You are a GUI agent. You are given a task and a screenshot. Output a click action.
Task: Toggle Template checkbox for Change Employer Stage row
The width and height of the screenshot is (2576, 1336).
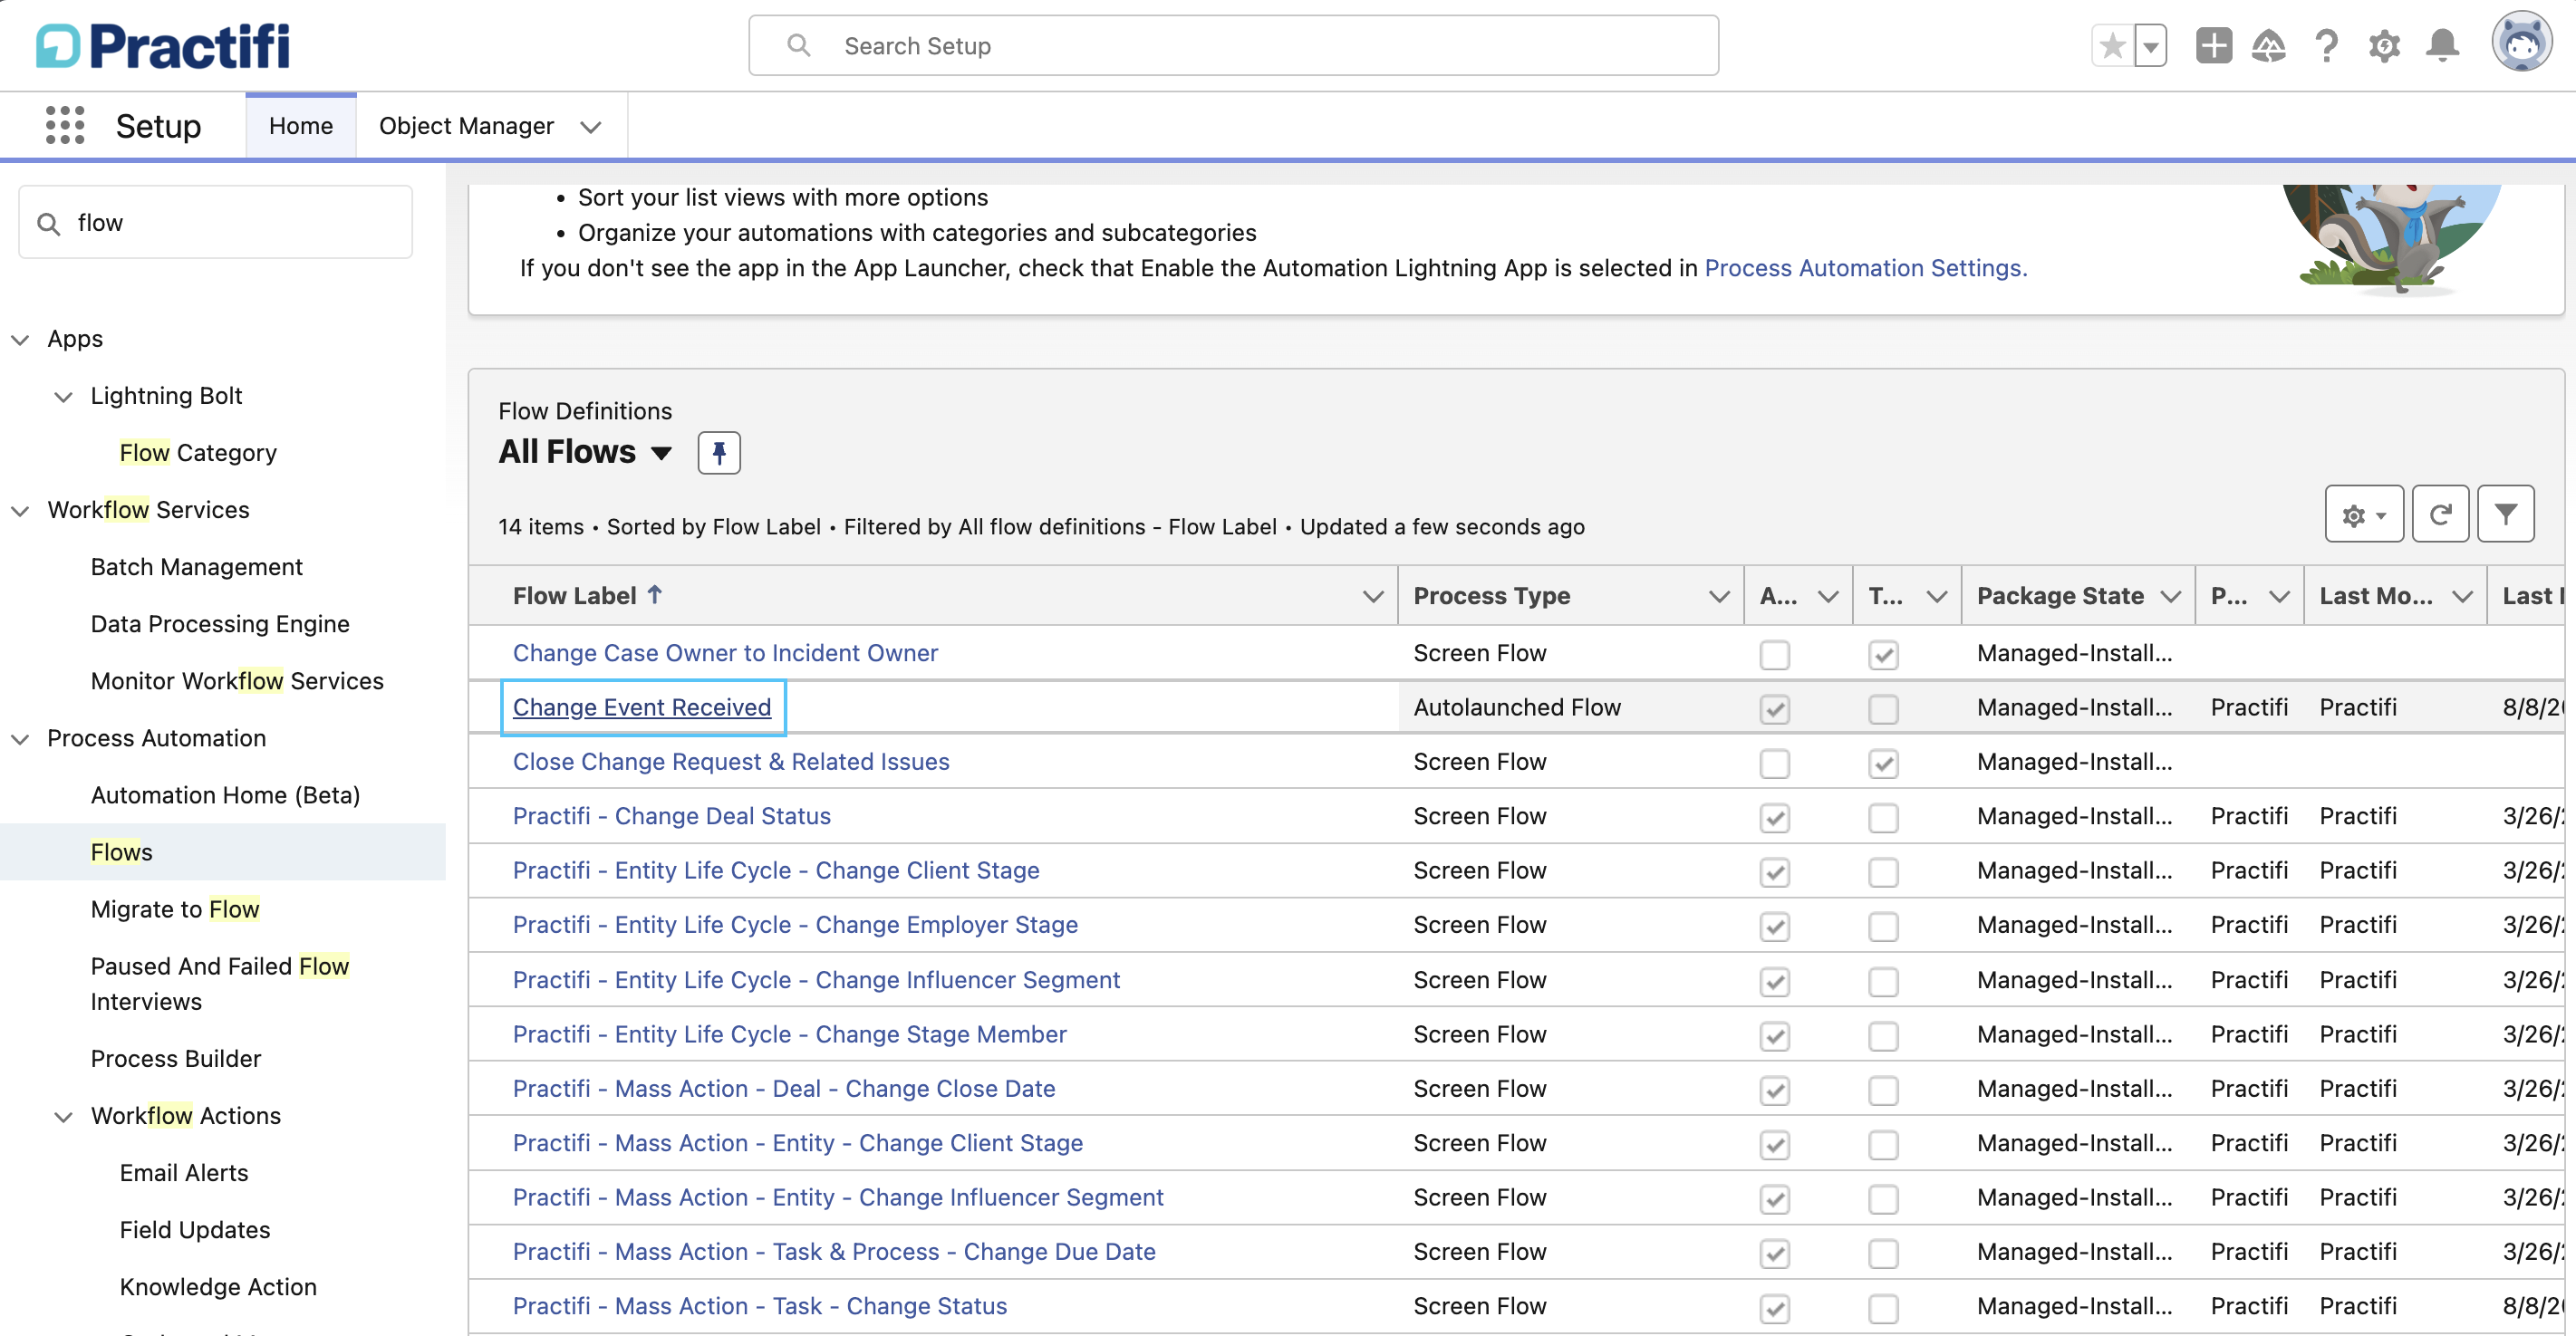coord(1884,926)
